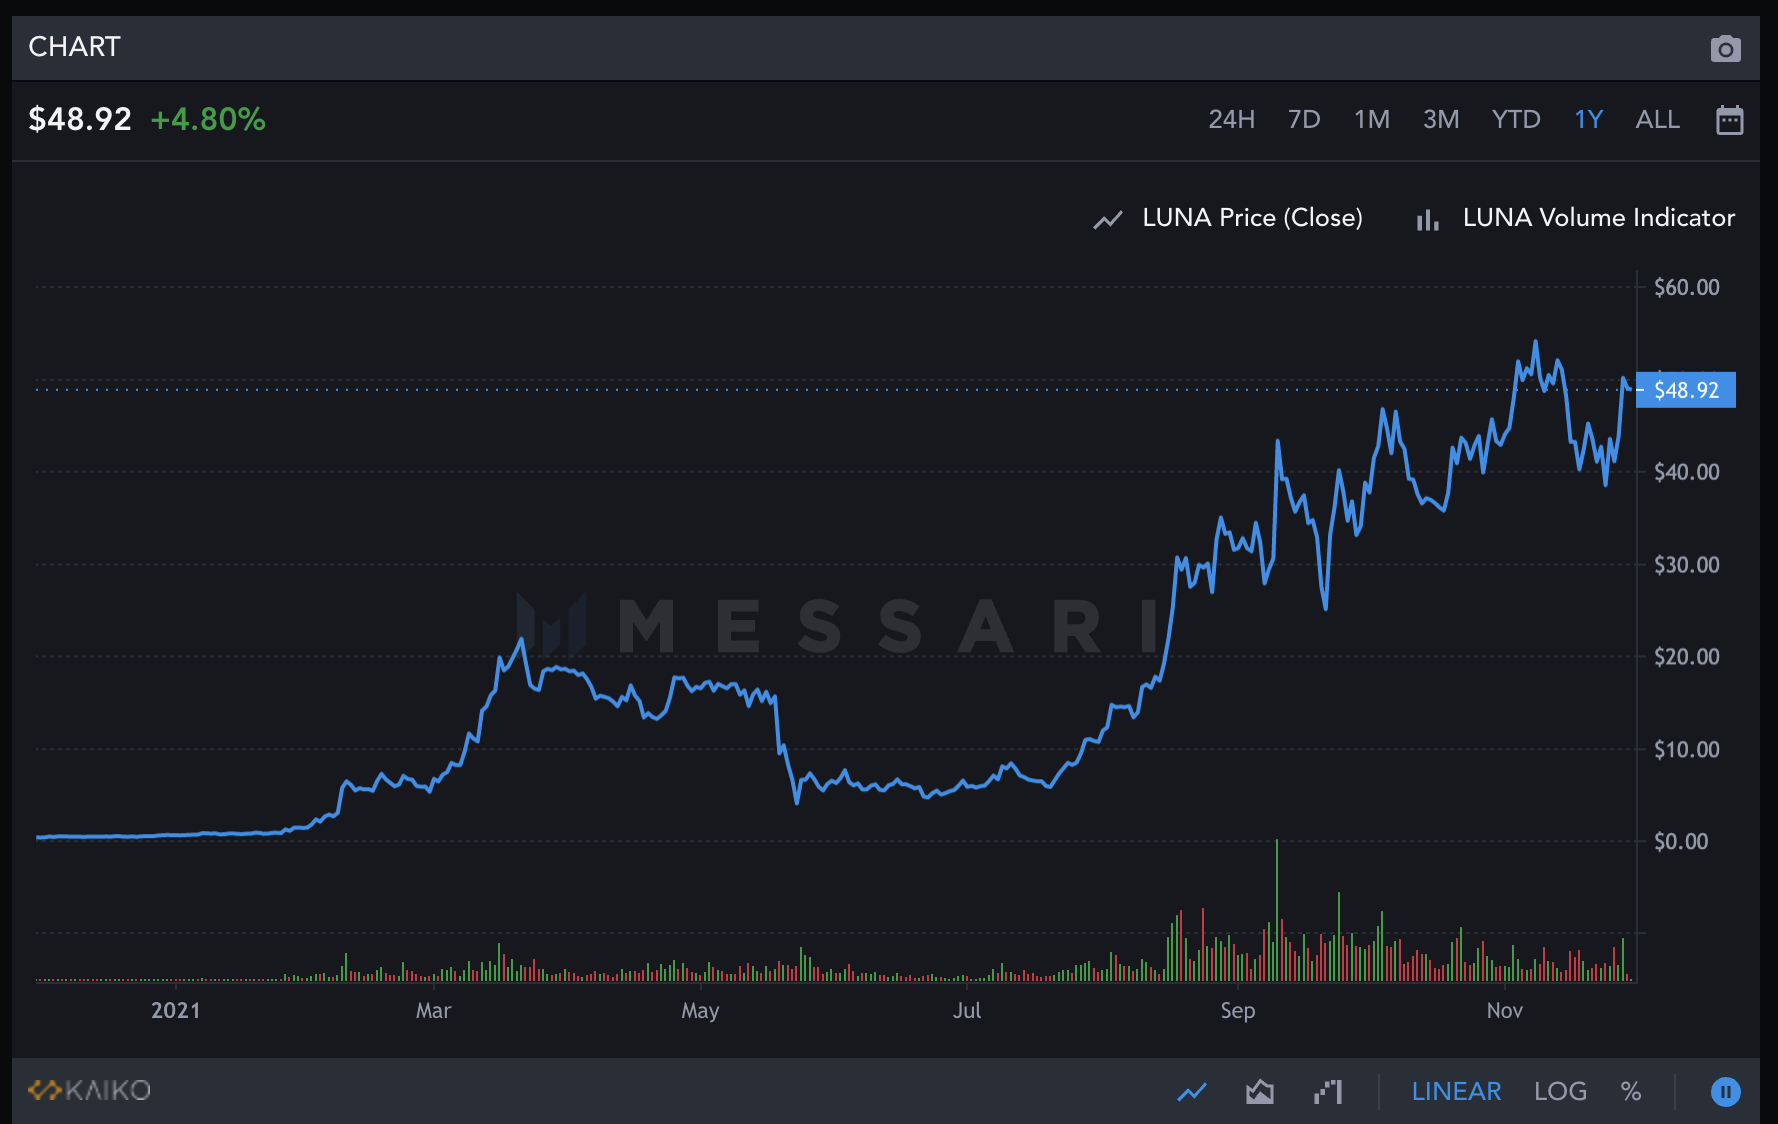Image resolution: width=1778 pixels, height=1124 pixels.
Task: Select the ALL time range
Action: click(x=1657, y=120)
